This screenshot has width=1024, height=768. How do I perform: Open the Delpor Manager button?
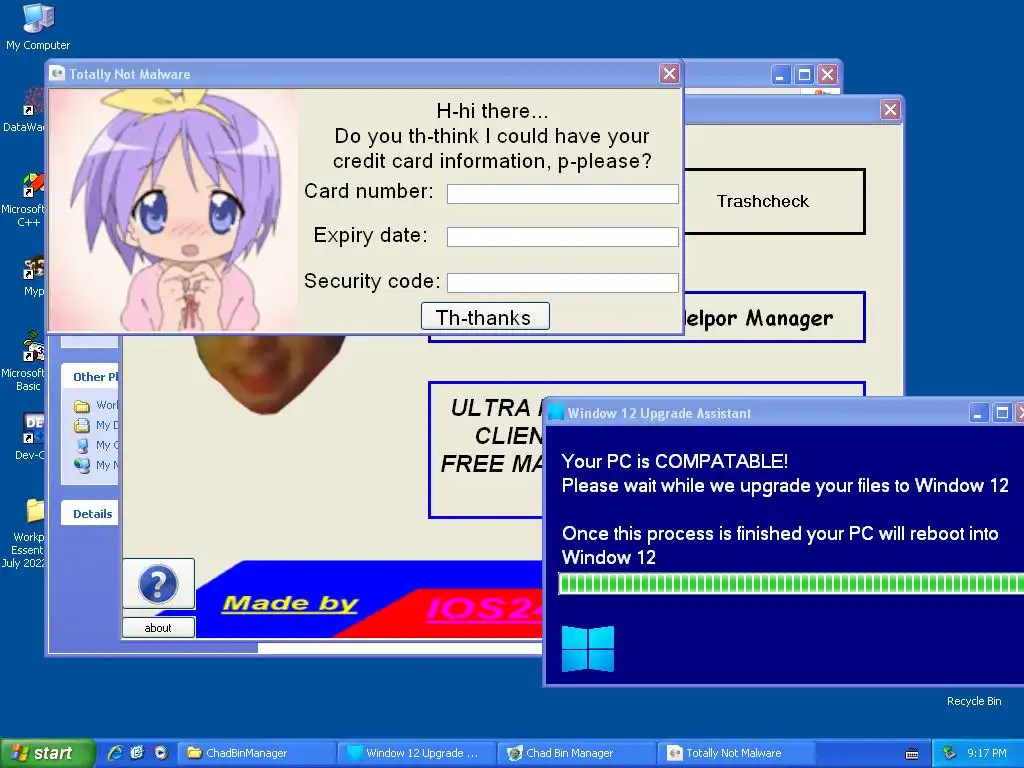click(775, 318)
